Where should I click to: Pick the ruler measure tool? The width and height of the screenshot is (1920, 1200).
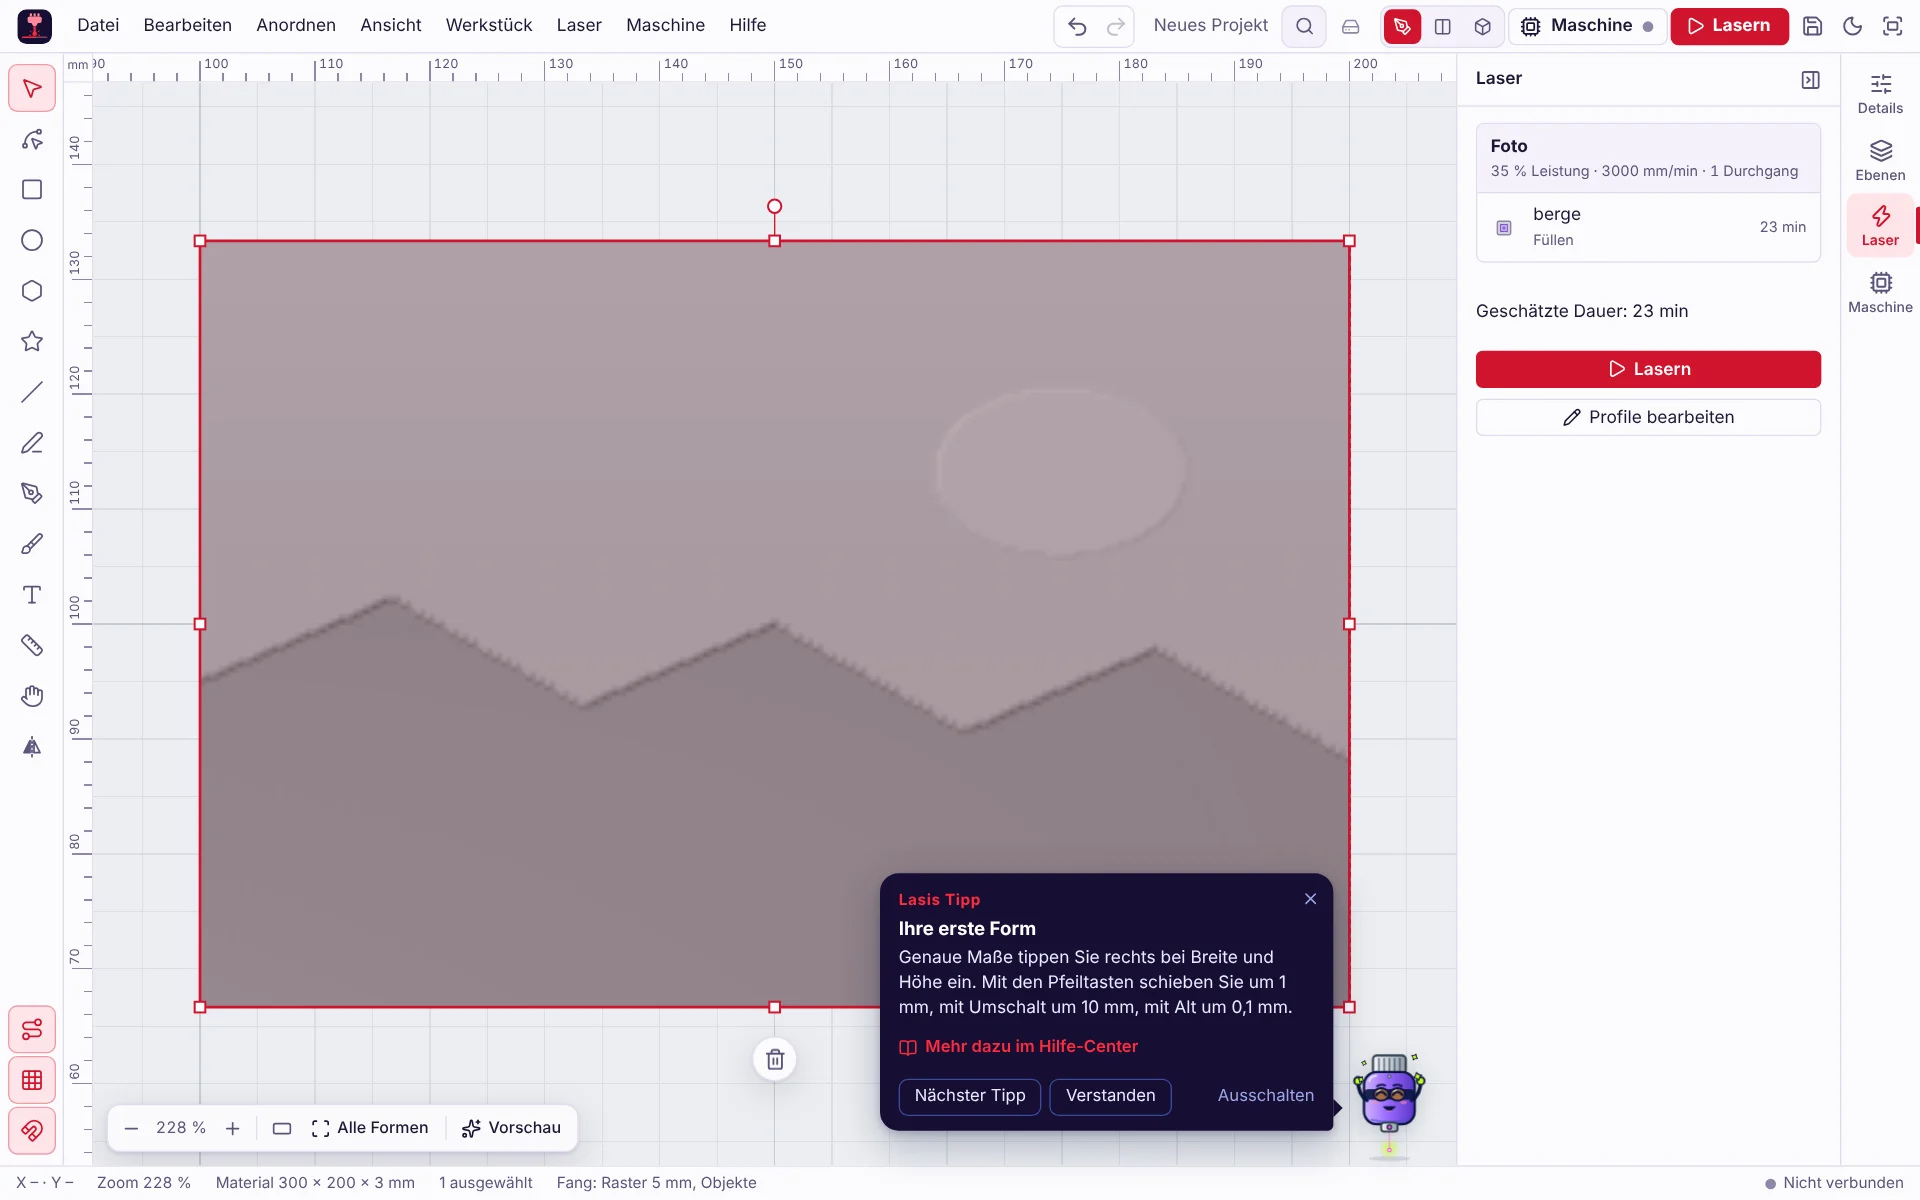(32, 645)
